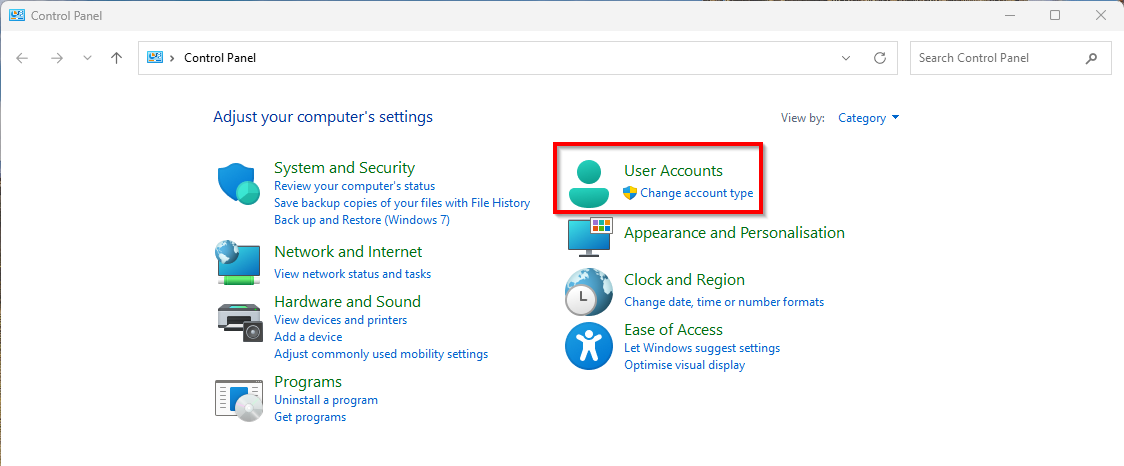Image resolution: width=1124 pixels, height=466 pixels.
Task: Open the View by Category dropdown
Action: (x=869, y=118)
